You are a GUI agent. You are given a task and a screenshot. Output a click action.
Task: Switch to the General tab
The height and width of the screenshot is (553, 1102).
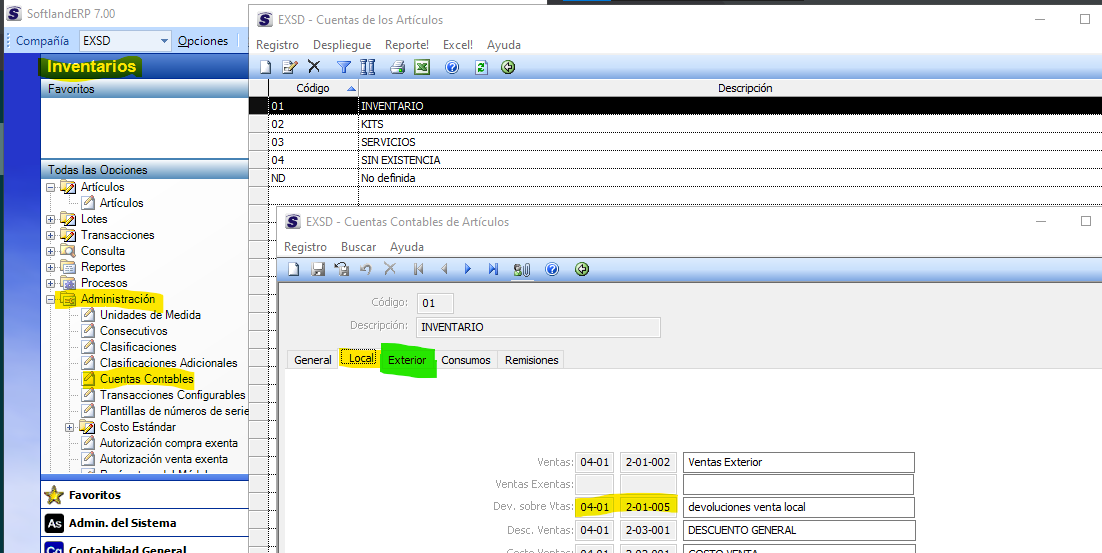[313, 360]
